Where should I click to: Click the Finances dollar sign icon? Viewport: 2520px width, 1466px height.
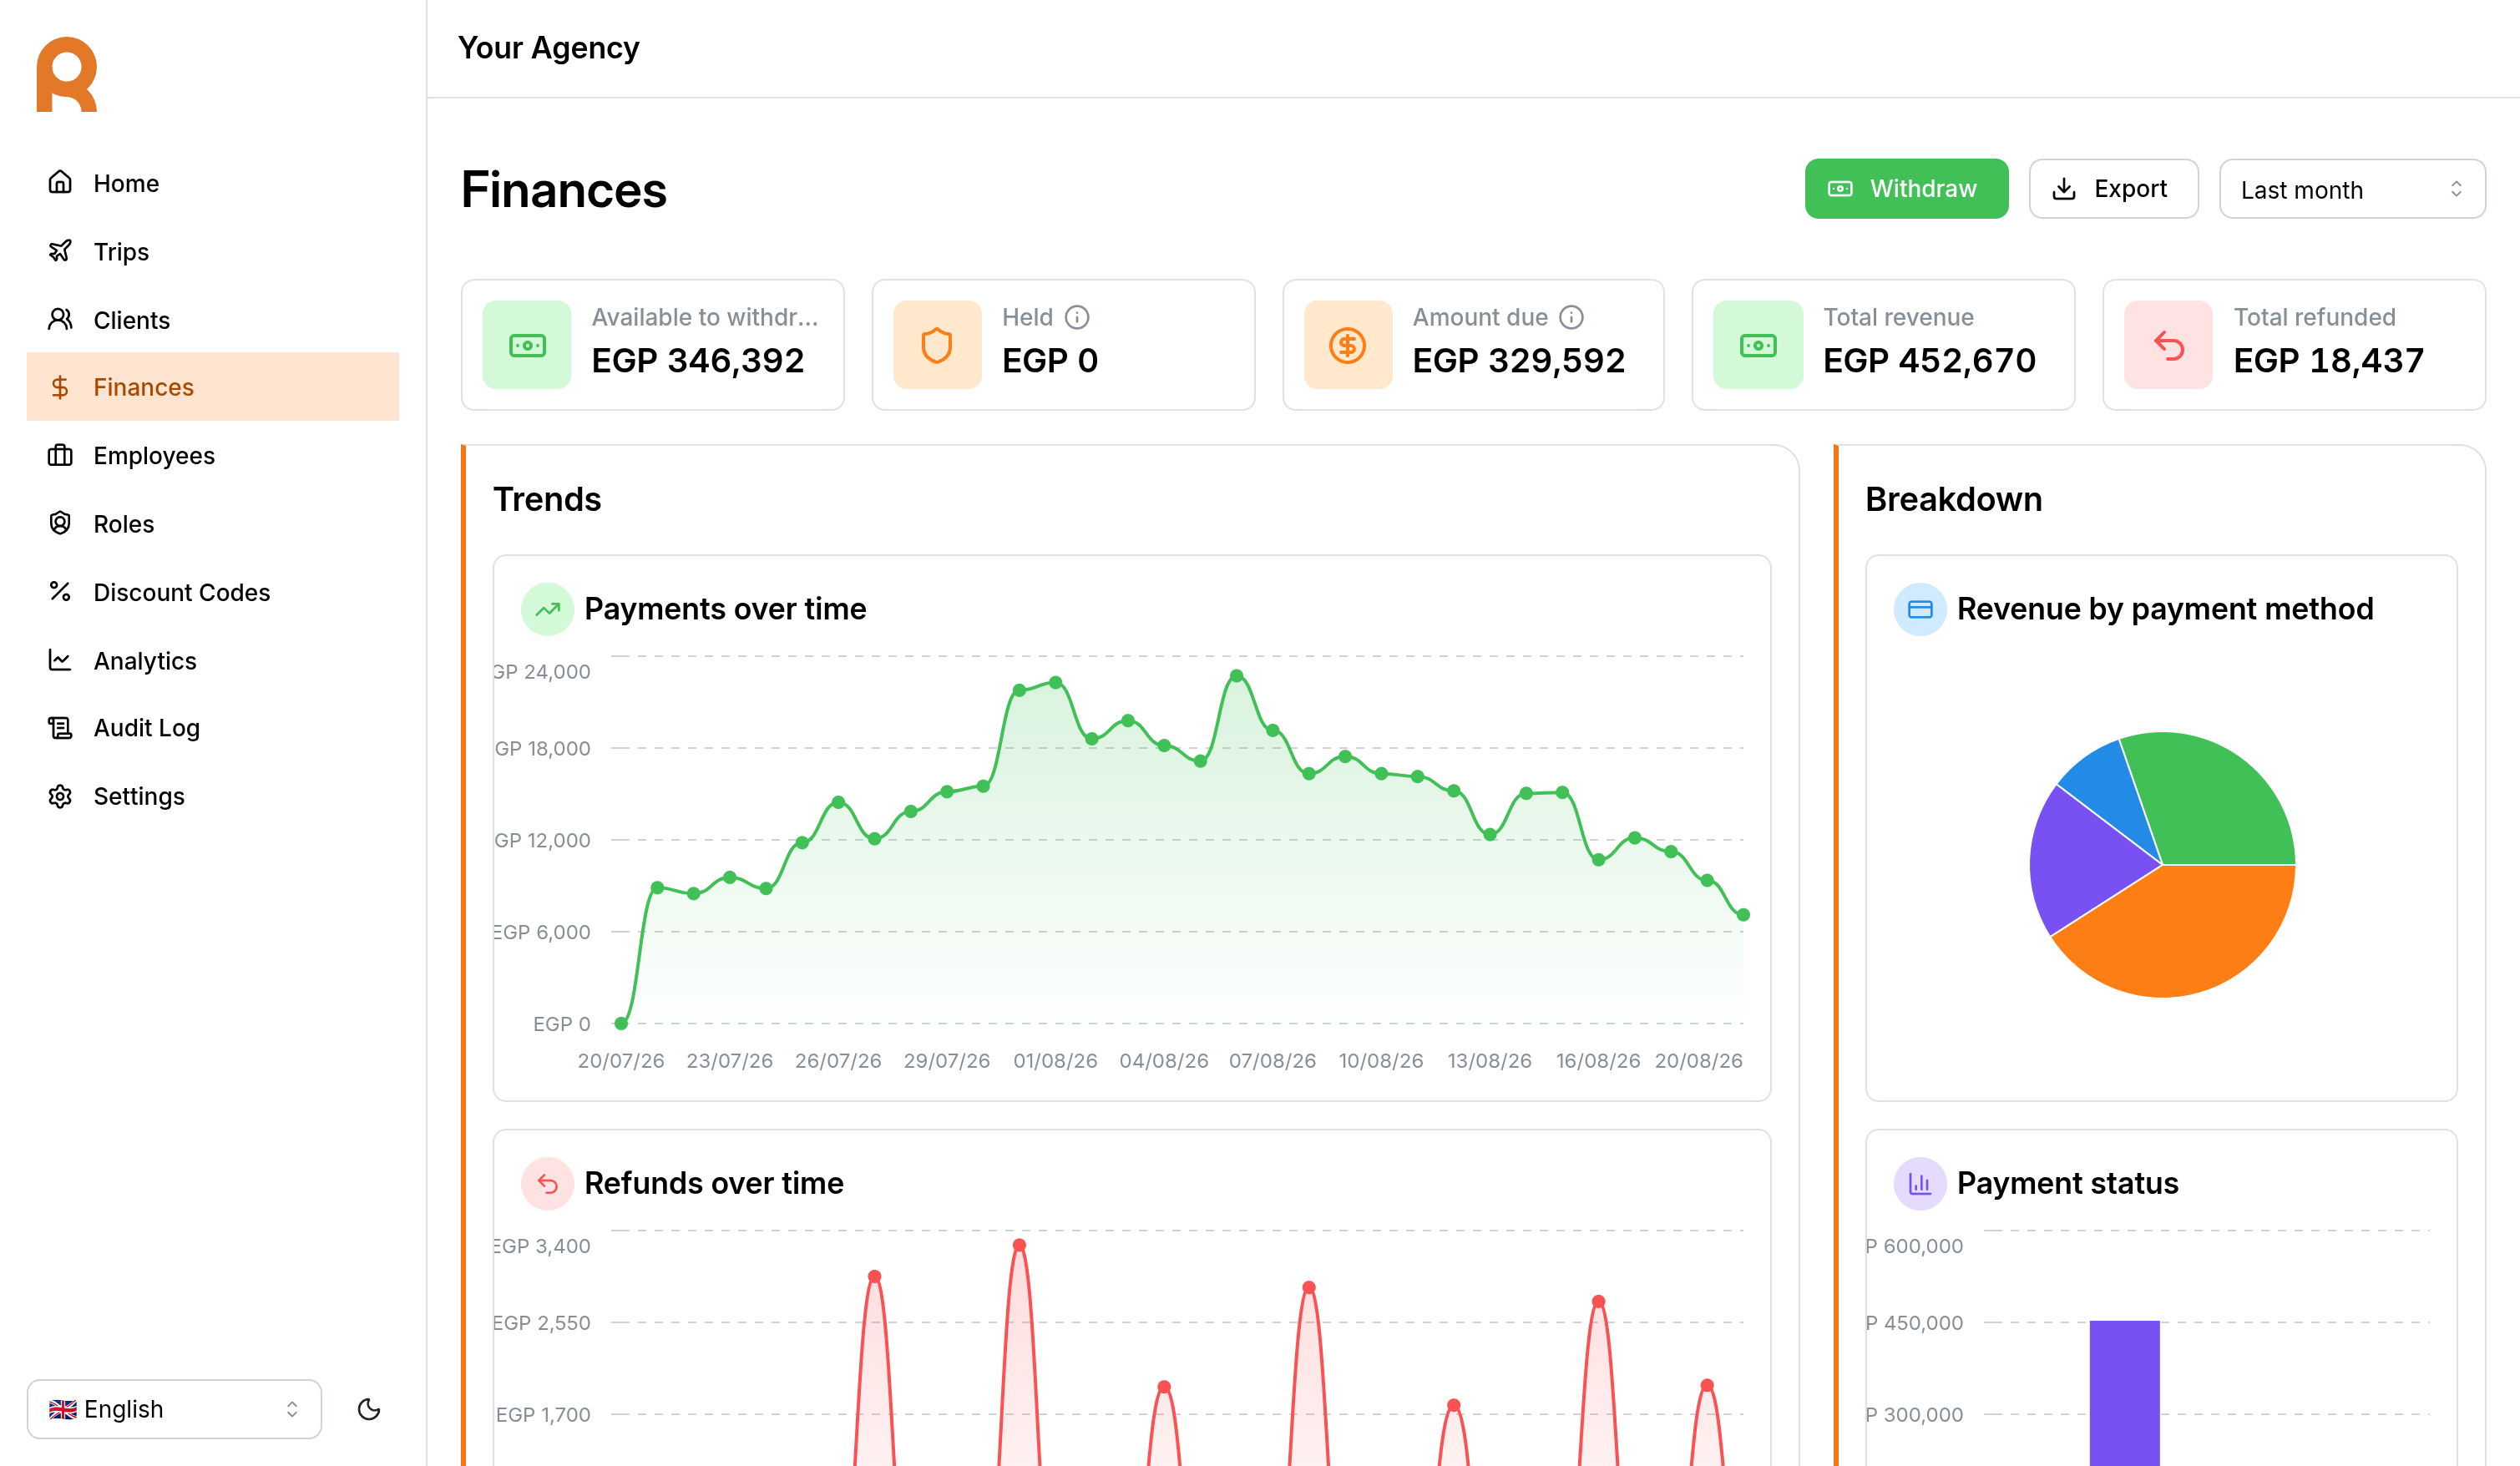(x=60, y=387)
